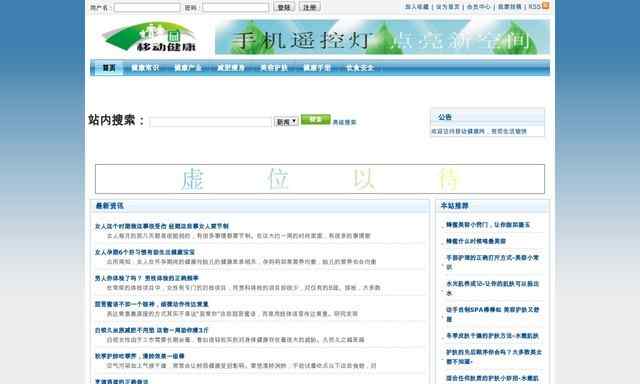Open the 手机遥控灯 banner advertisement
The height and width of the screenshot is (384, 640).
coord(382,37)
